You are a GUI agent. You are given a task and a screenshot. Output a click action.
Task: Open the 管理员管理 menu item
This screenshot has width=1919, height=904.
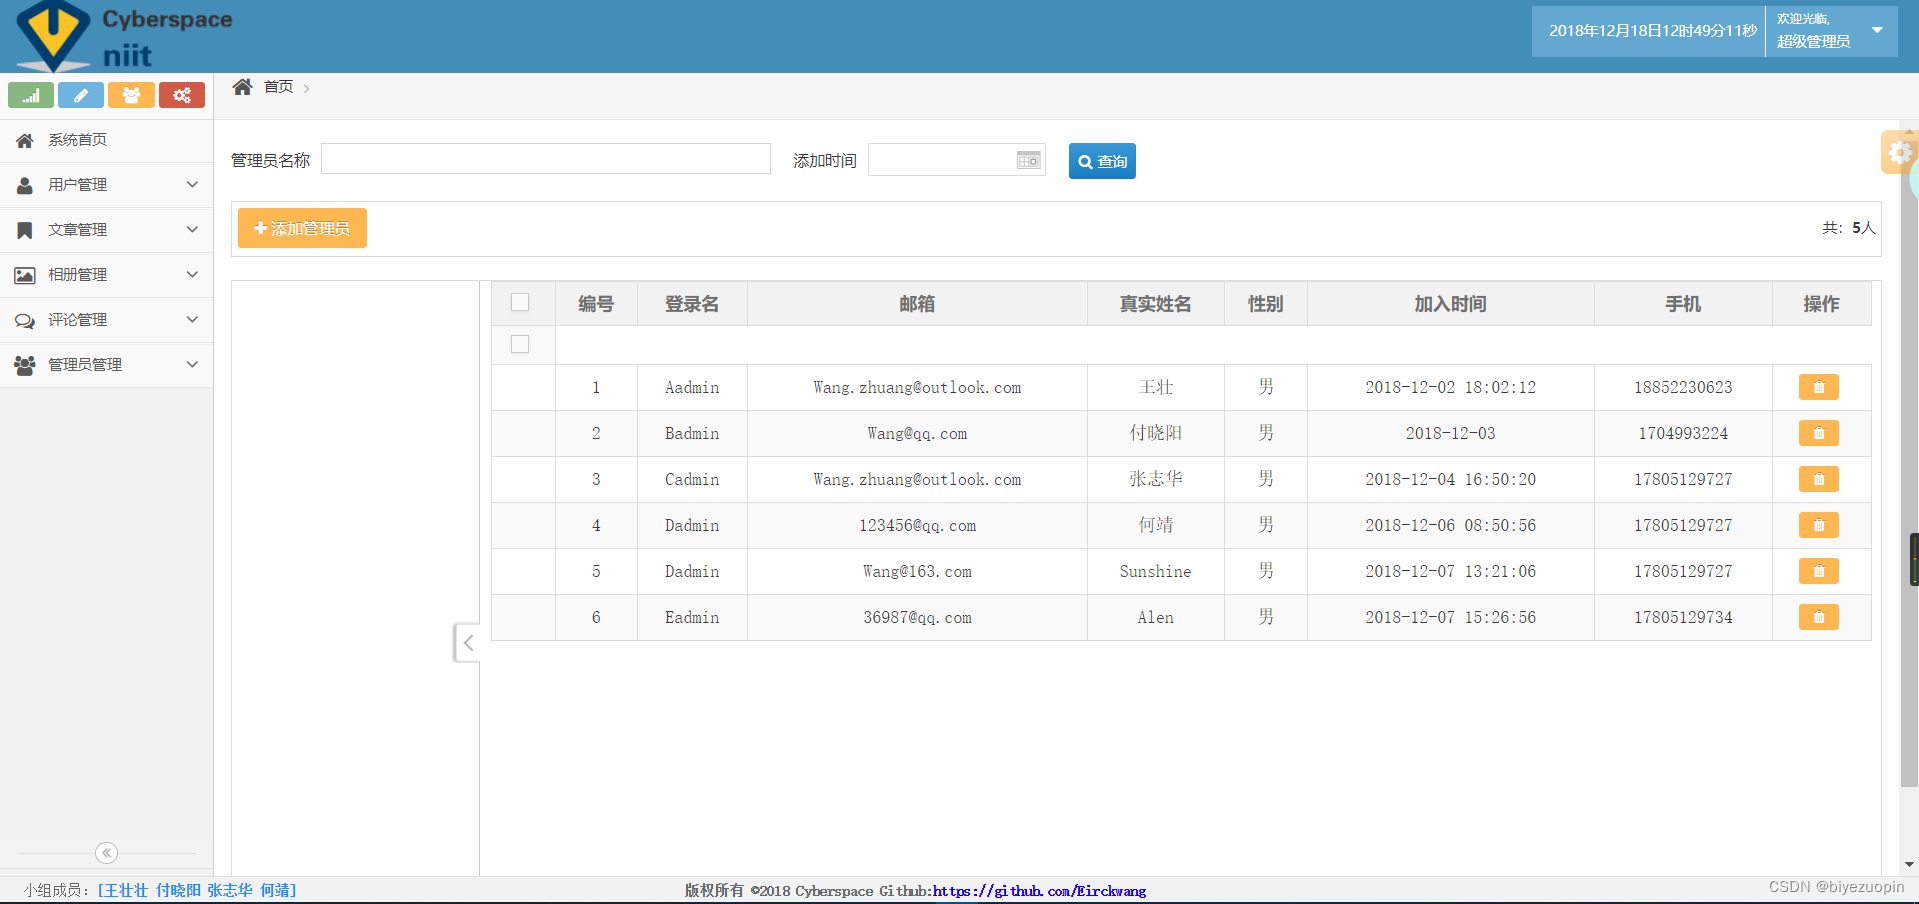[x=107, y=365]
